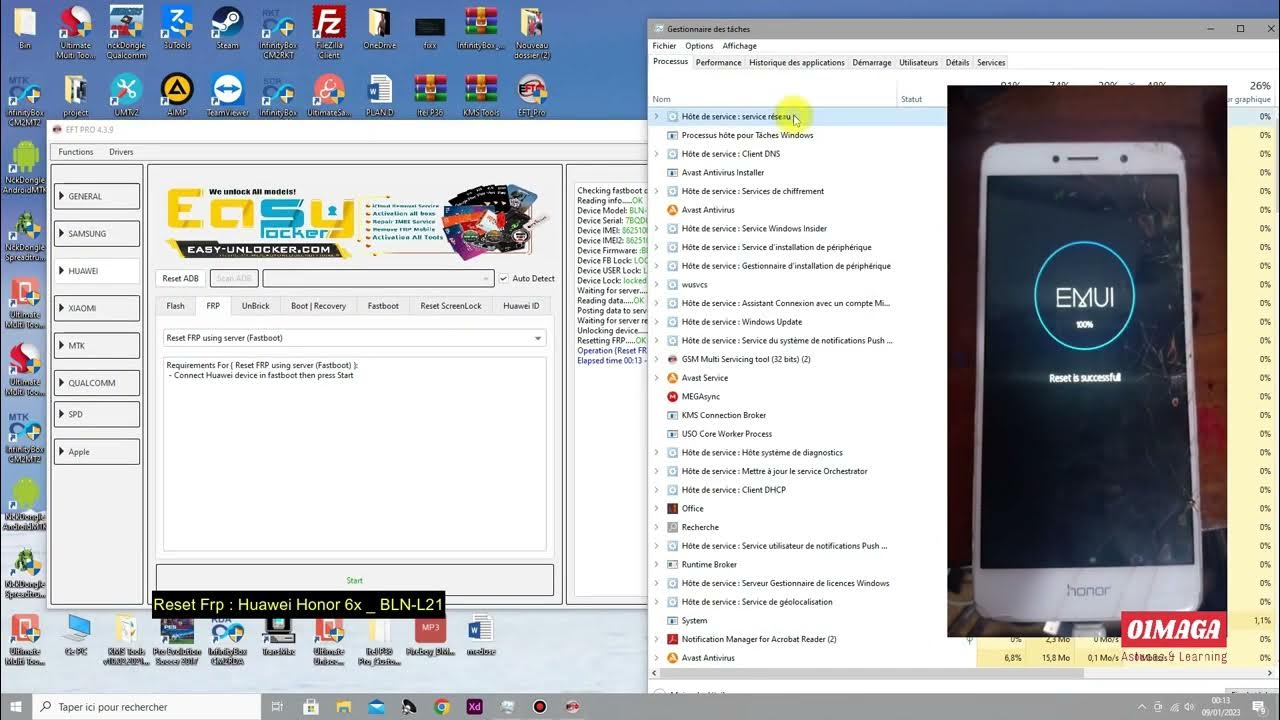Screen dimensions: 1280x720
Task: Expand the Windows Update service row
Action: pyautogui.click(x=656, y=322)
